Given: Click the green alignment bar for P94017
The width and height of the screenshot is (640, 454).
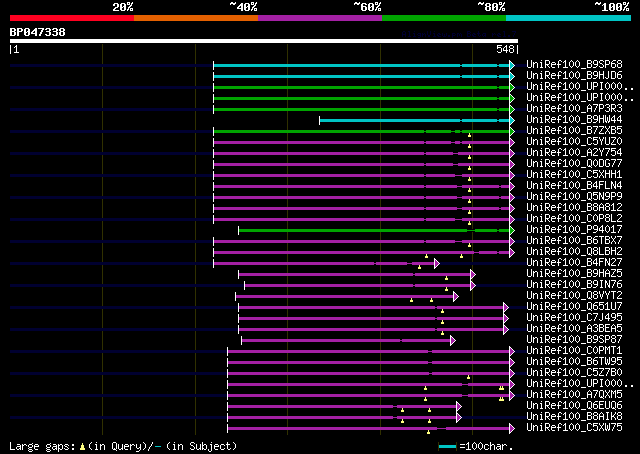Looking at the screenshot, I should [374, 231].
